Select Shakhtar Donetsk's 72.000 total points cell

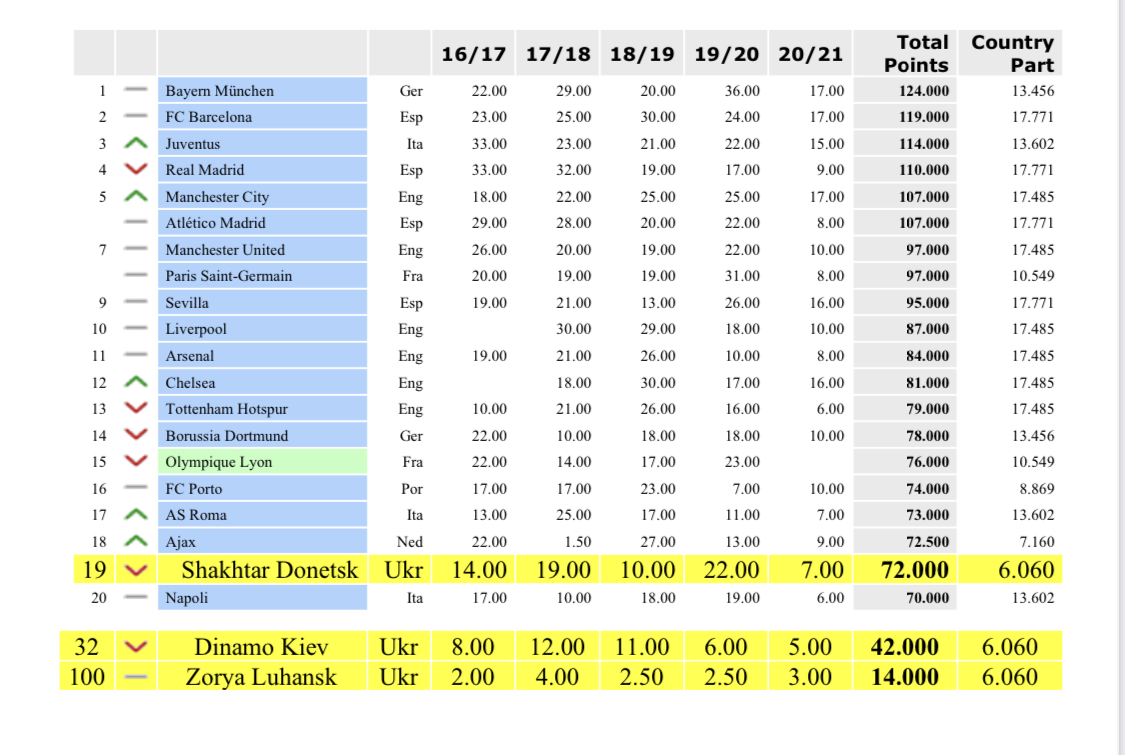click(x=905, y=571)
